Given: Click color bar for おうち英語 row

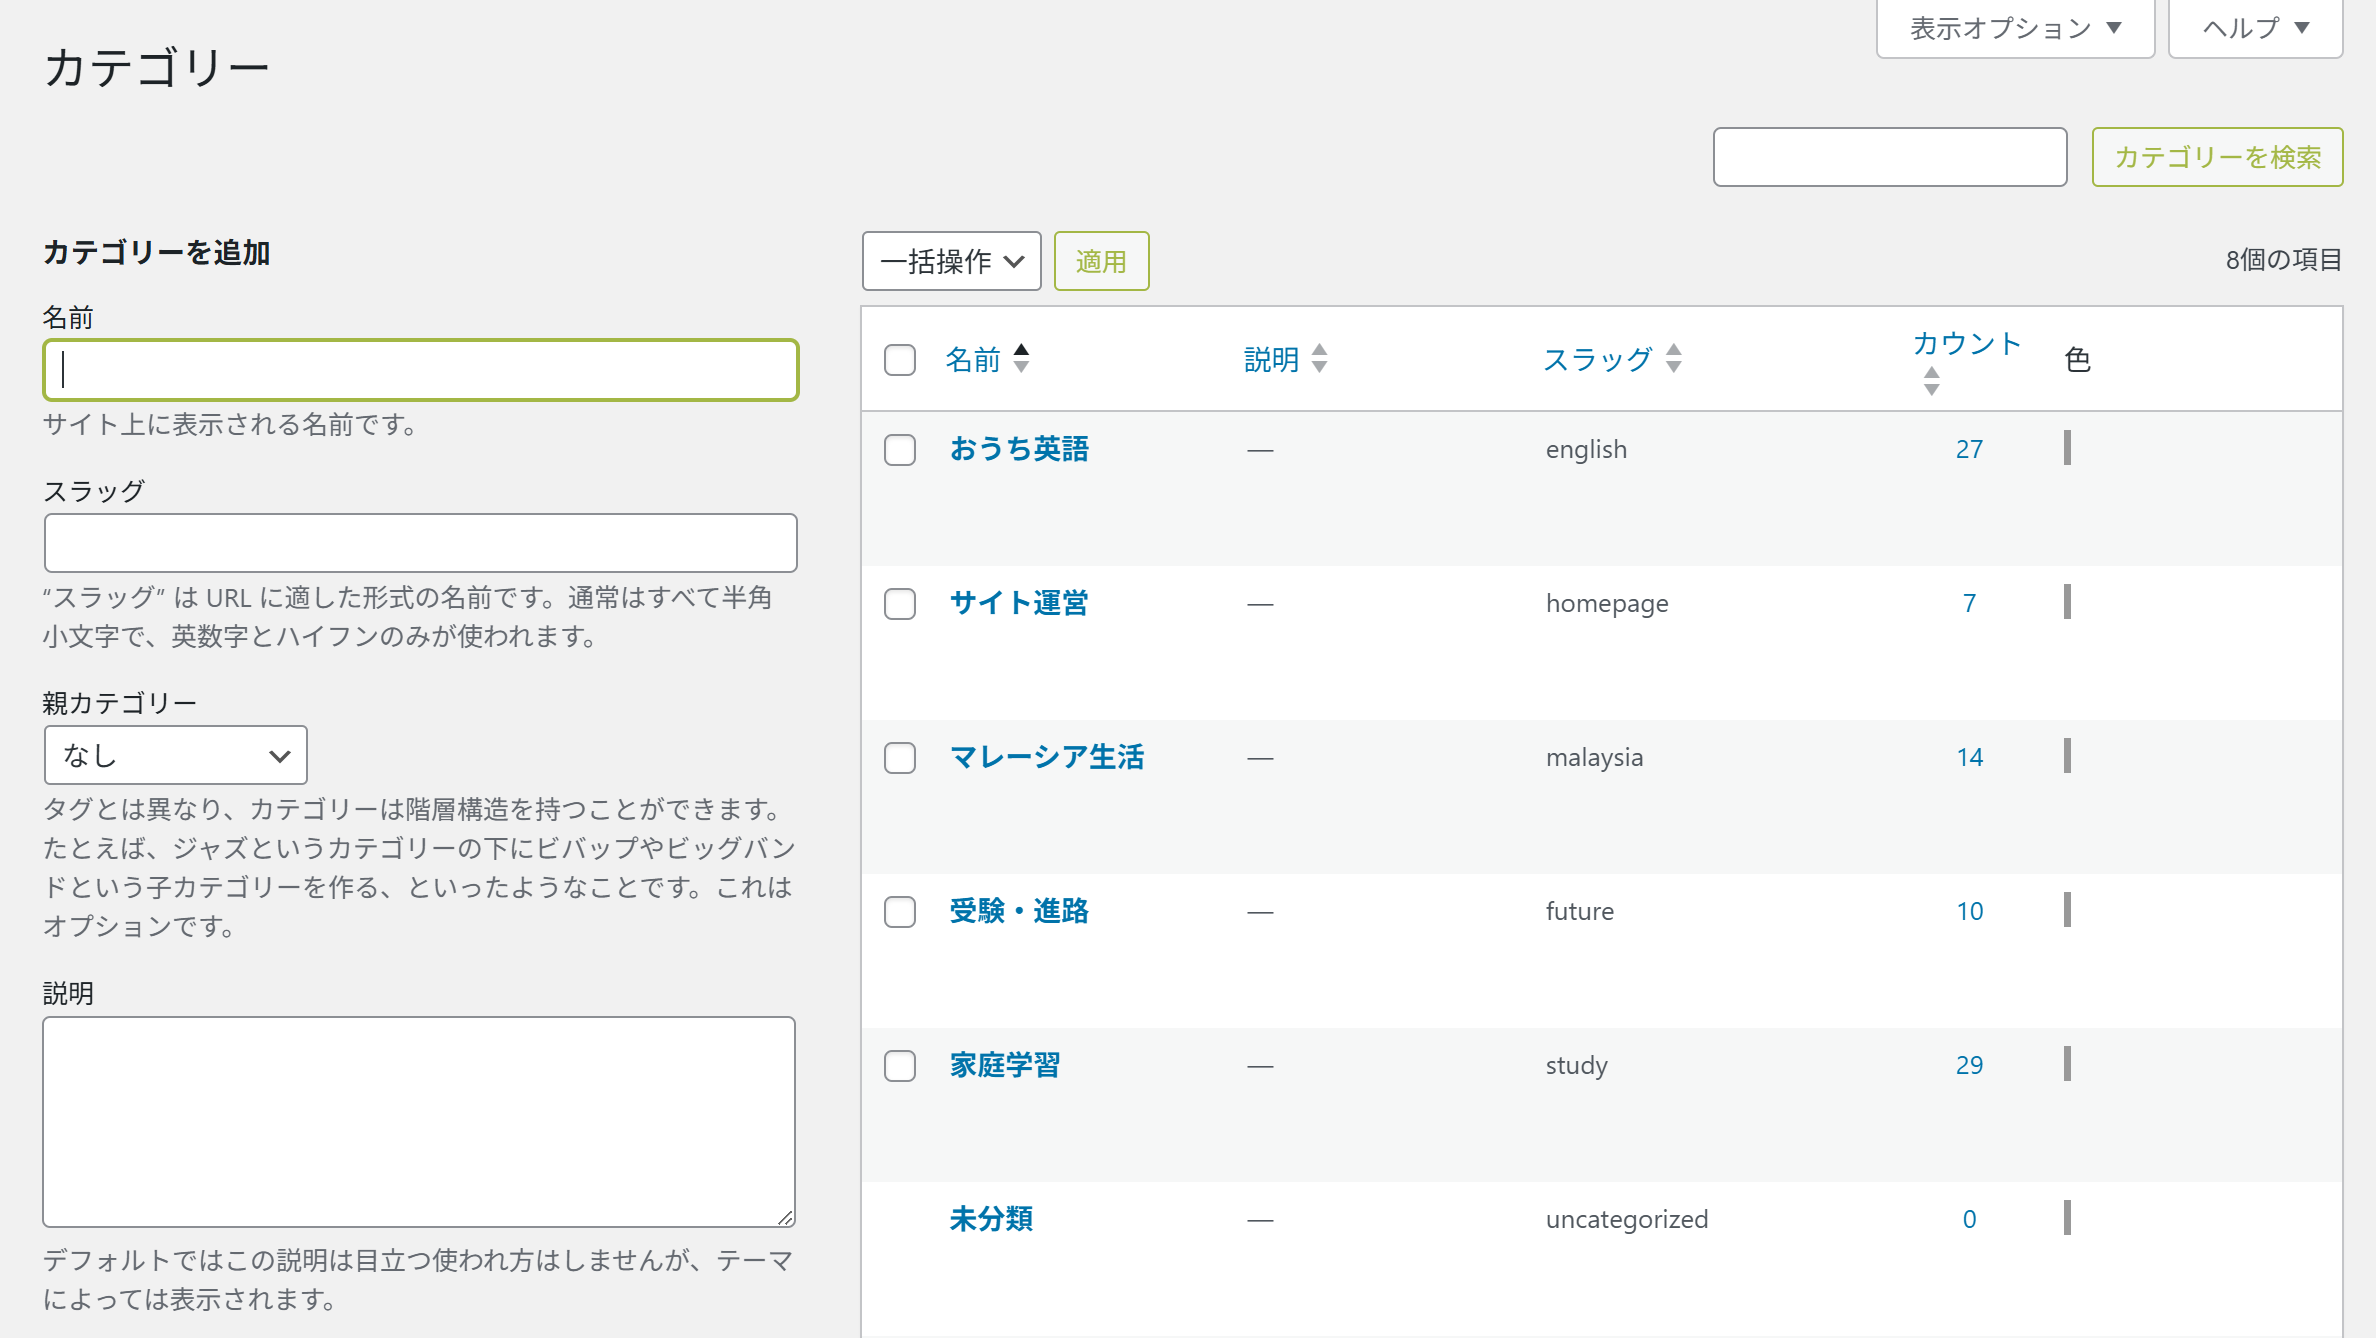Looking at the screenshot, I should 2067,448.
